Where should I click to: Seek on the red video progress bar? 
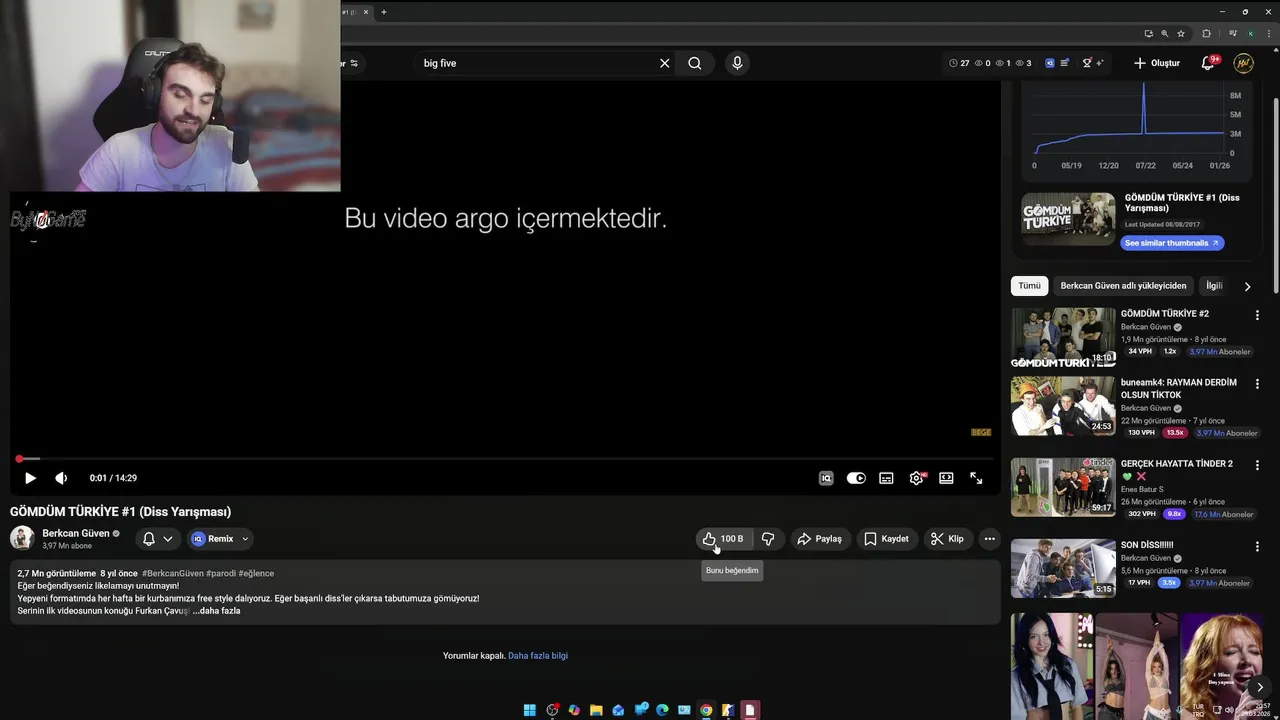point(505,459)
